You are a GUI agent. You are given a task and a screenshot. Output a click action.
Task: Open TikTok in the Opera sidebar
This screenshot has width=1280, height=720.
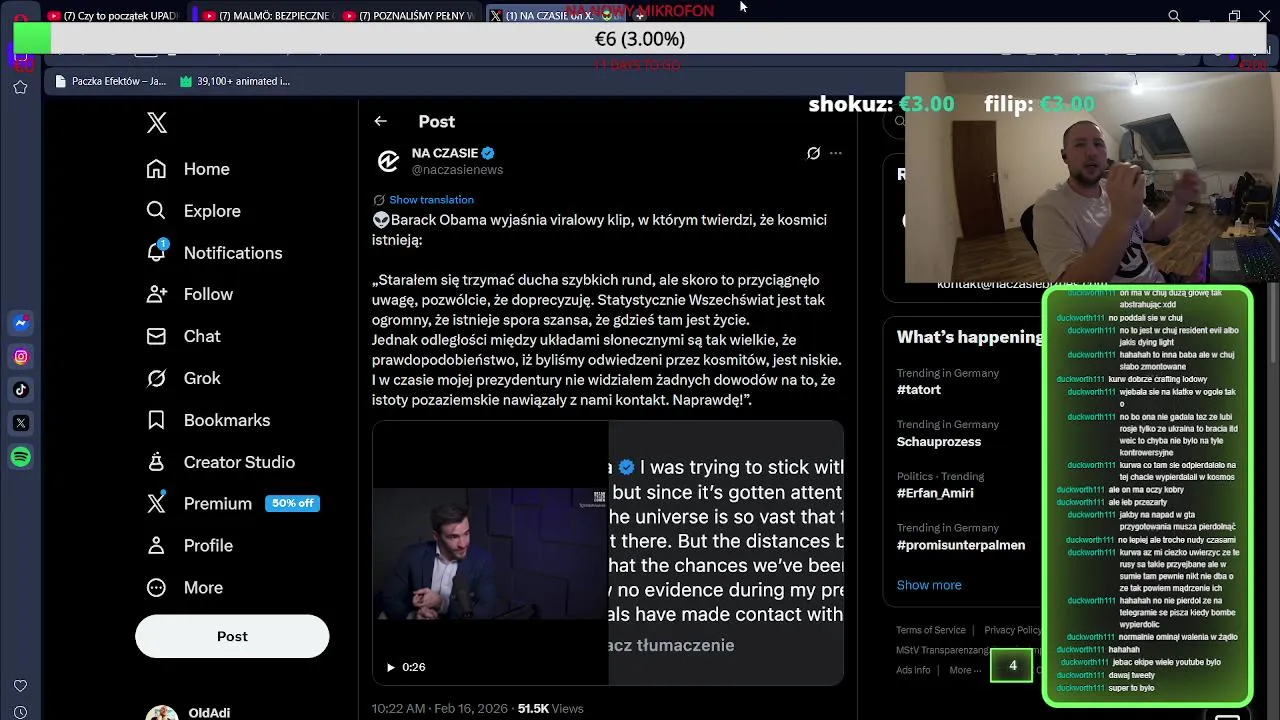[21, 390]
